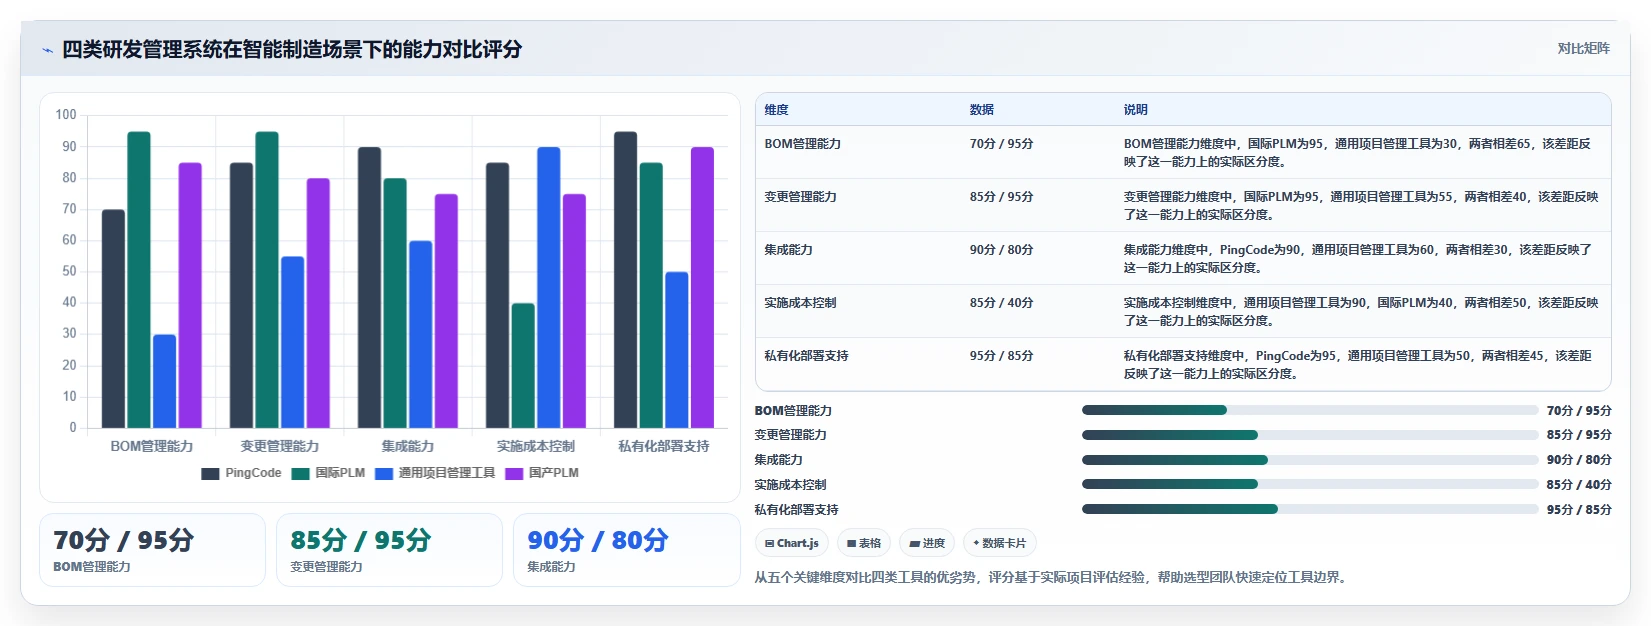The image size is (1651, 626).
Task: Click the 90分 / 80分 progress value label
Action: (x=1579, y=460)
